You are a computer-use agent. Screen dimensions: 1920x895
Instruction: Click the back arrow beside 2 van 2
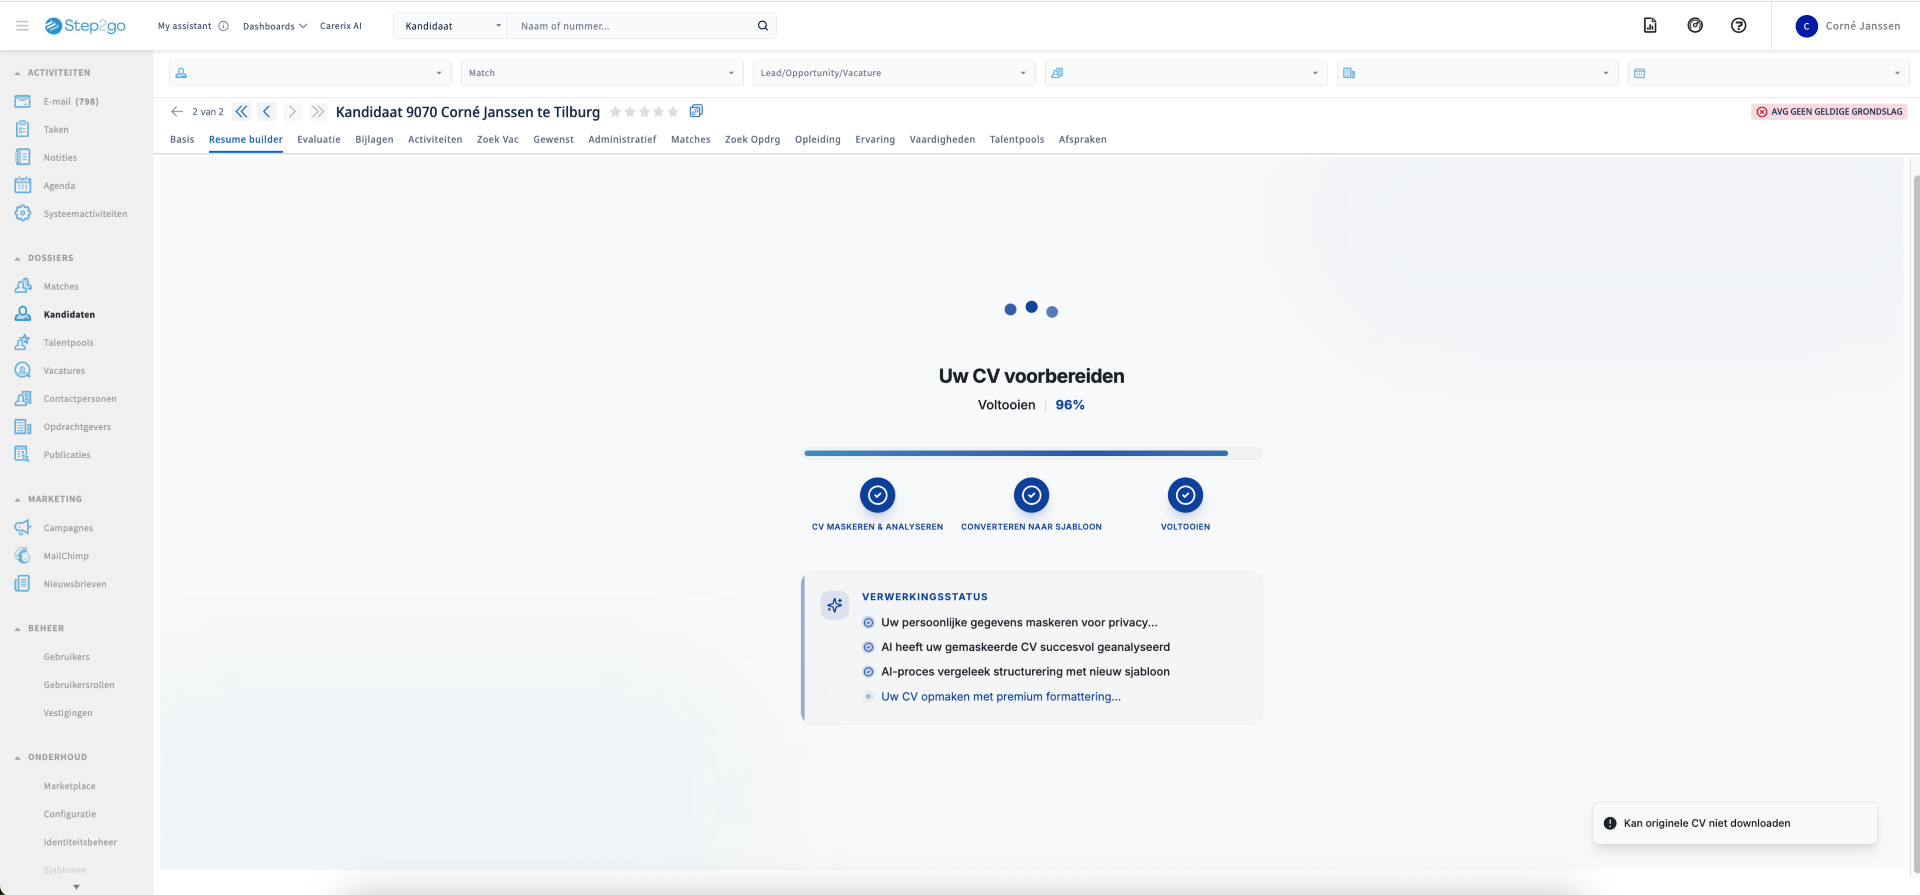coord(177,112)
